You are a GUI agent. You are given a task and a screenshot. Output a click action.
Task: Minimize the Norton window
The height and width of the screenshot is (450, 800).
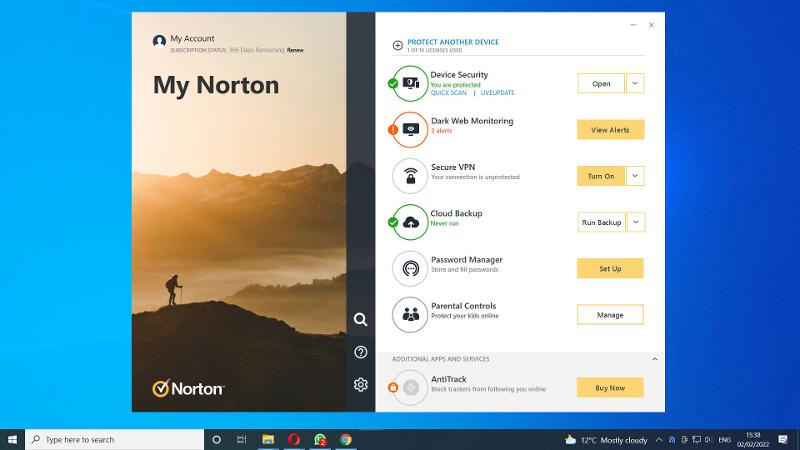(633, 25)
